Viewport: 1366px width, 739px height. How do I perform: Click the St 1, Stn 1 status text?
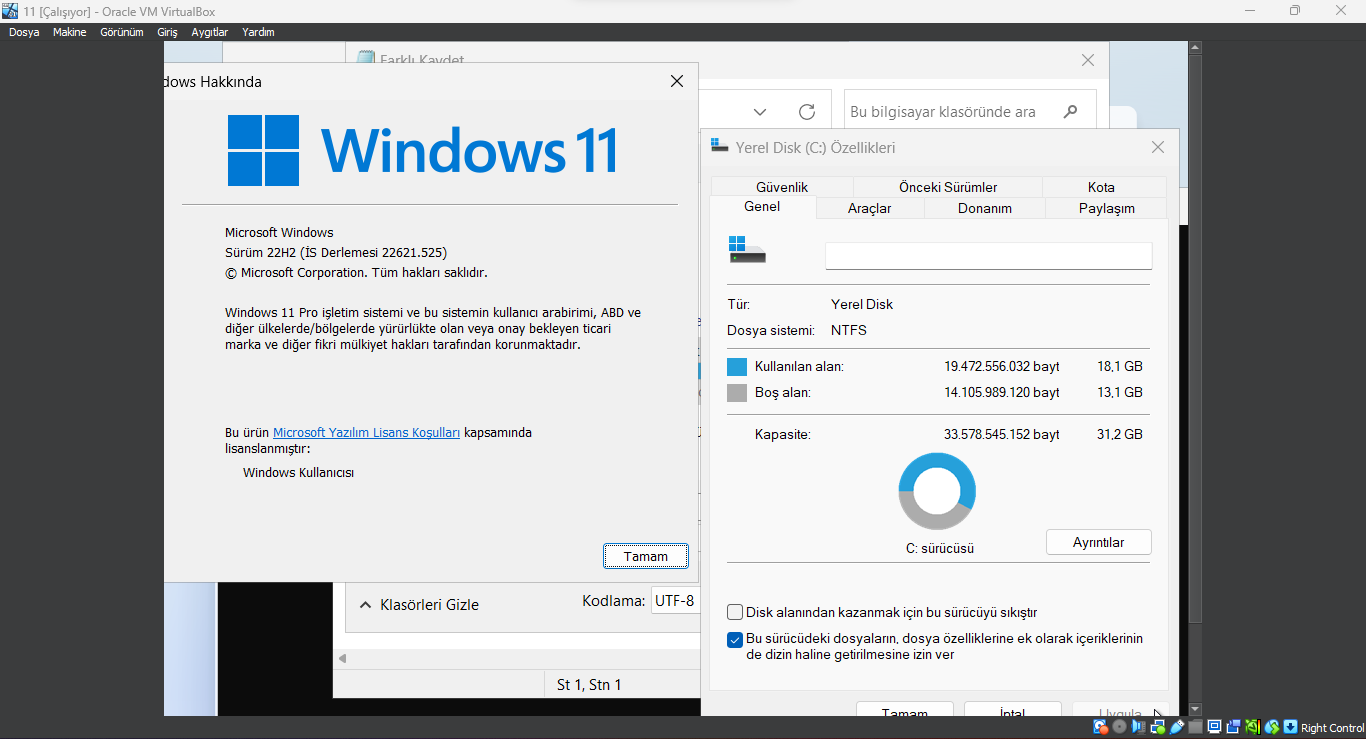click(589, 685)
